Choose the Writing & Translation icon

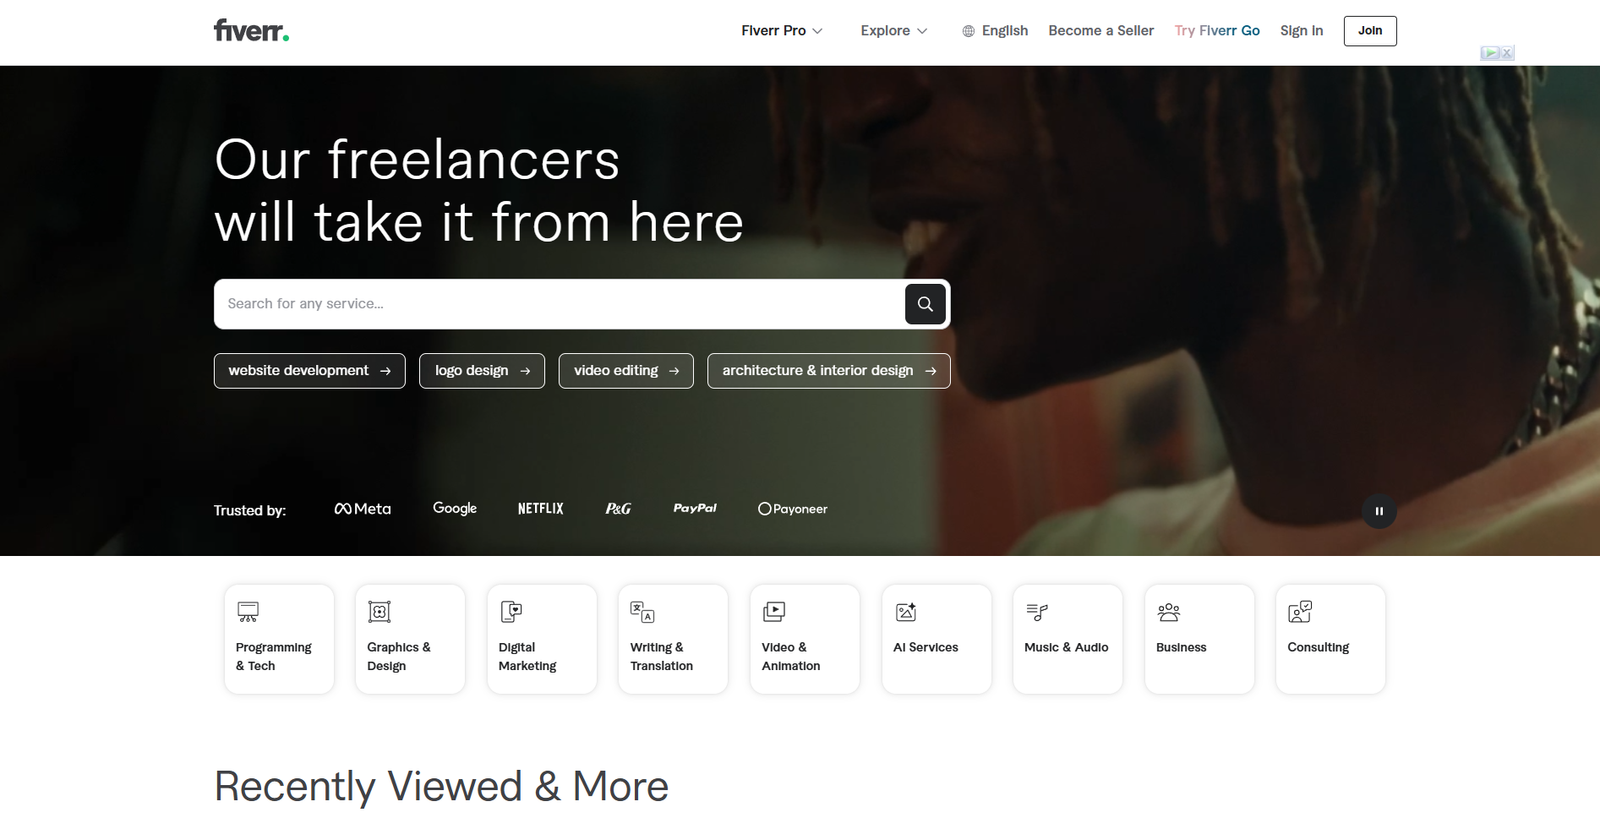[x=642, y=612]
